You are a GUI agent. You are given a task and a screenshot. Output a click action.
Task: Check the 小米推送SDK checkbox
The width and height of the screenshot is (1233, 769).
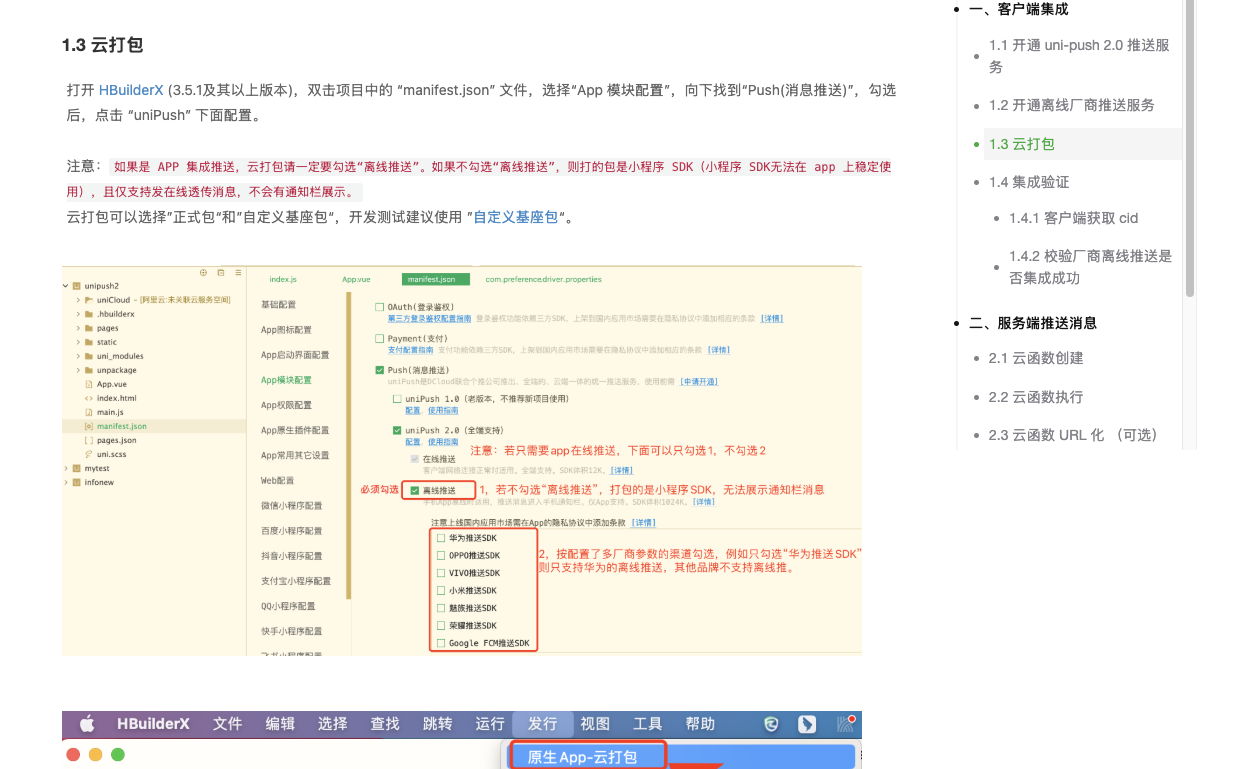coord(441,591)
